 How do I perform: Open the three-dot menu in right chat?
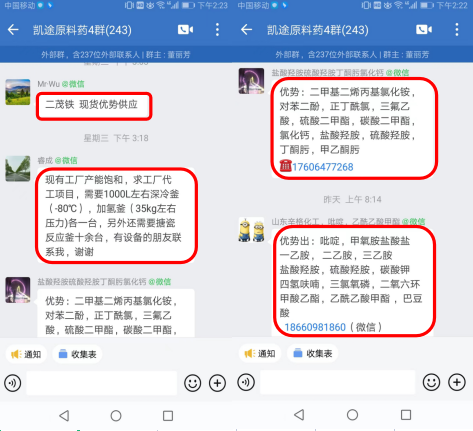(457, 30)
